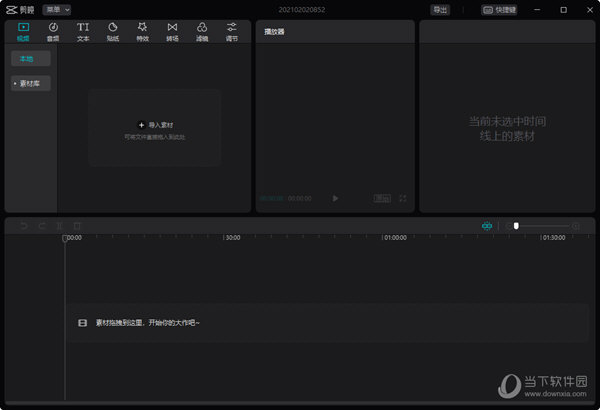The image size is (600, 410).
Task: Select the 贴纸 (Stickers) icon
Action: pos(113,31)
